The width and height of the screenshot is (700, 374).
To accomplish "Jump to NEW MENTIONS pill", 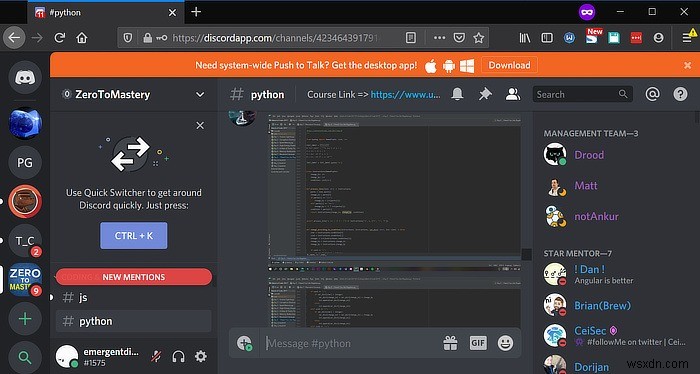I will coord(134,277).
